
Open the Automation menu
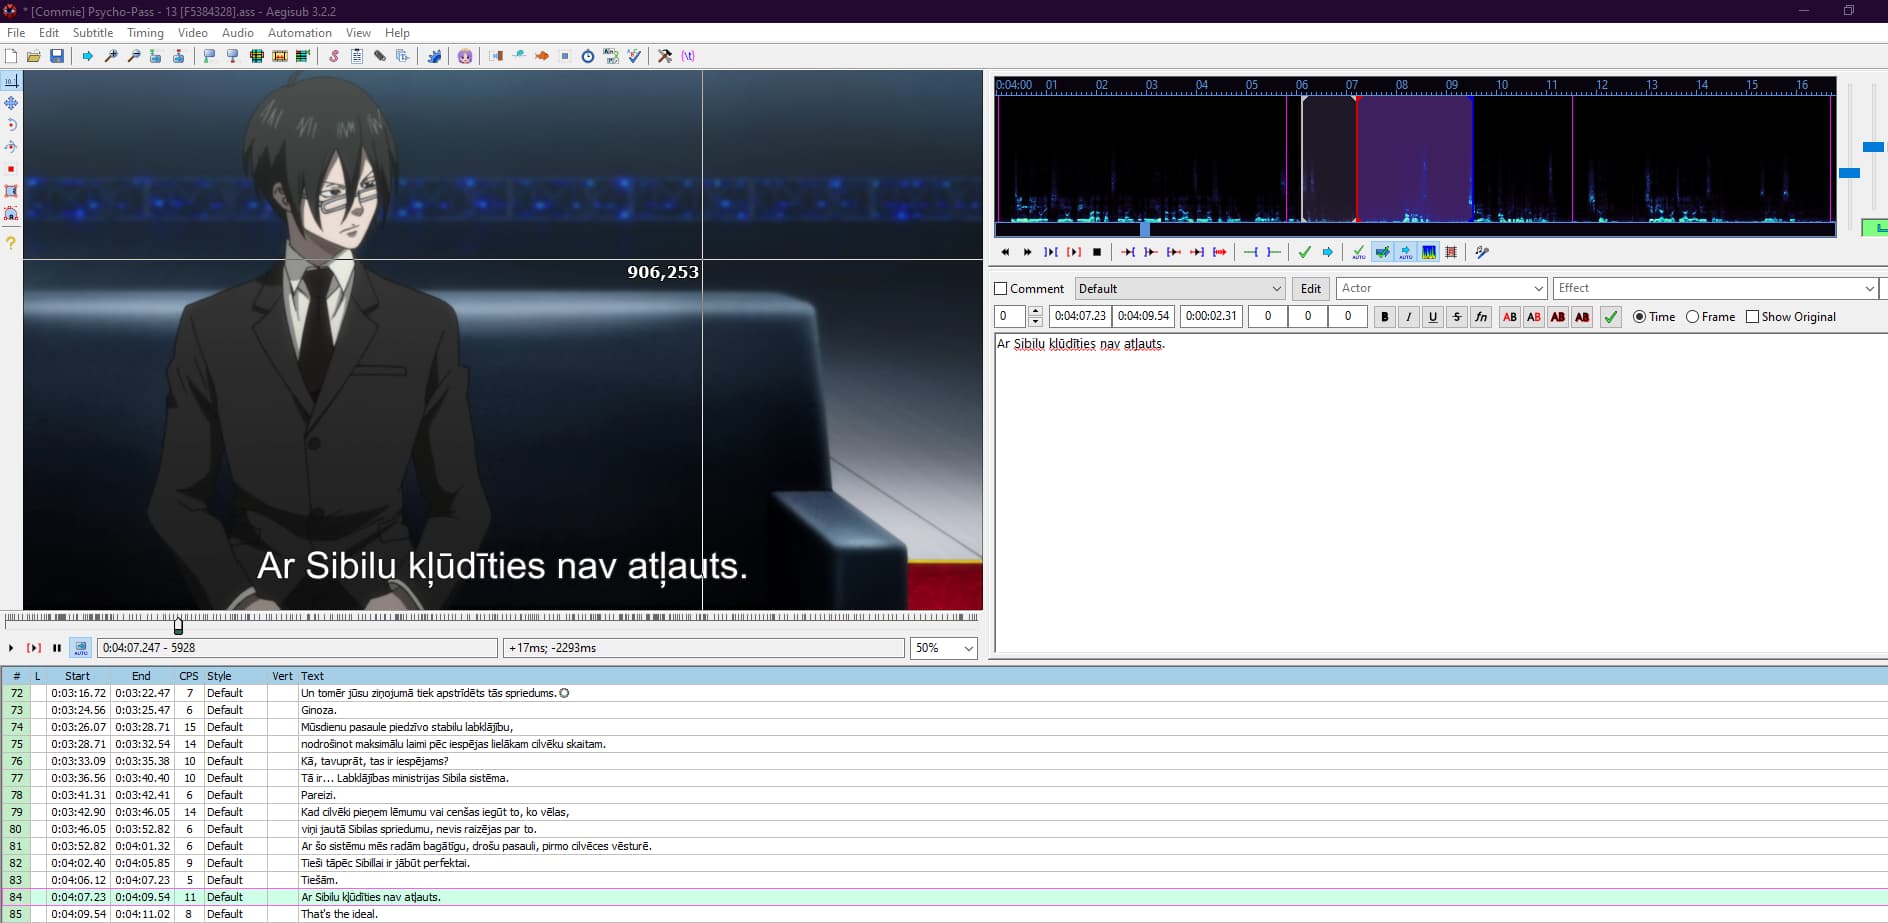pyautogui.click(x=299, y=33)
